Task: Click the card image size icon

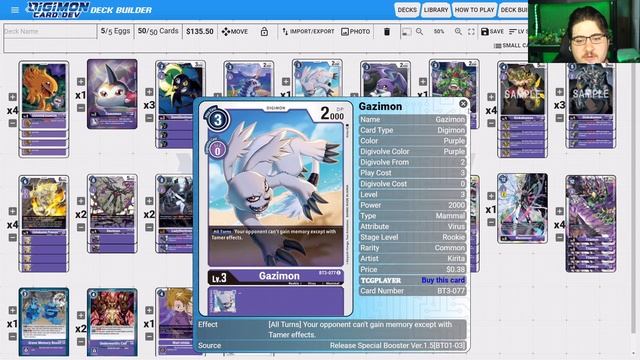Action: click(x=407, y=31)
